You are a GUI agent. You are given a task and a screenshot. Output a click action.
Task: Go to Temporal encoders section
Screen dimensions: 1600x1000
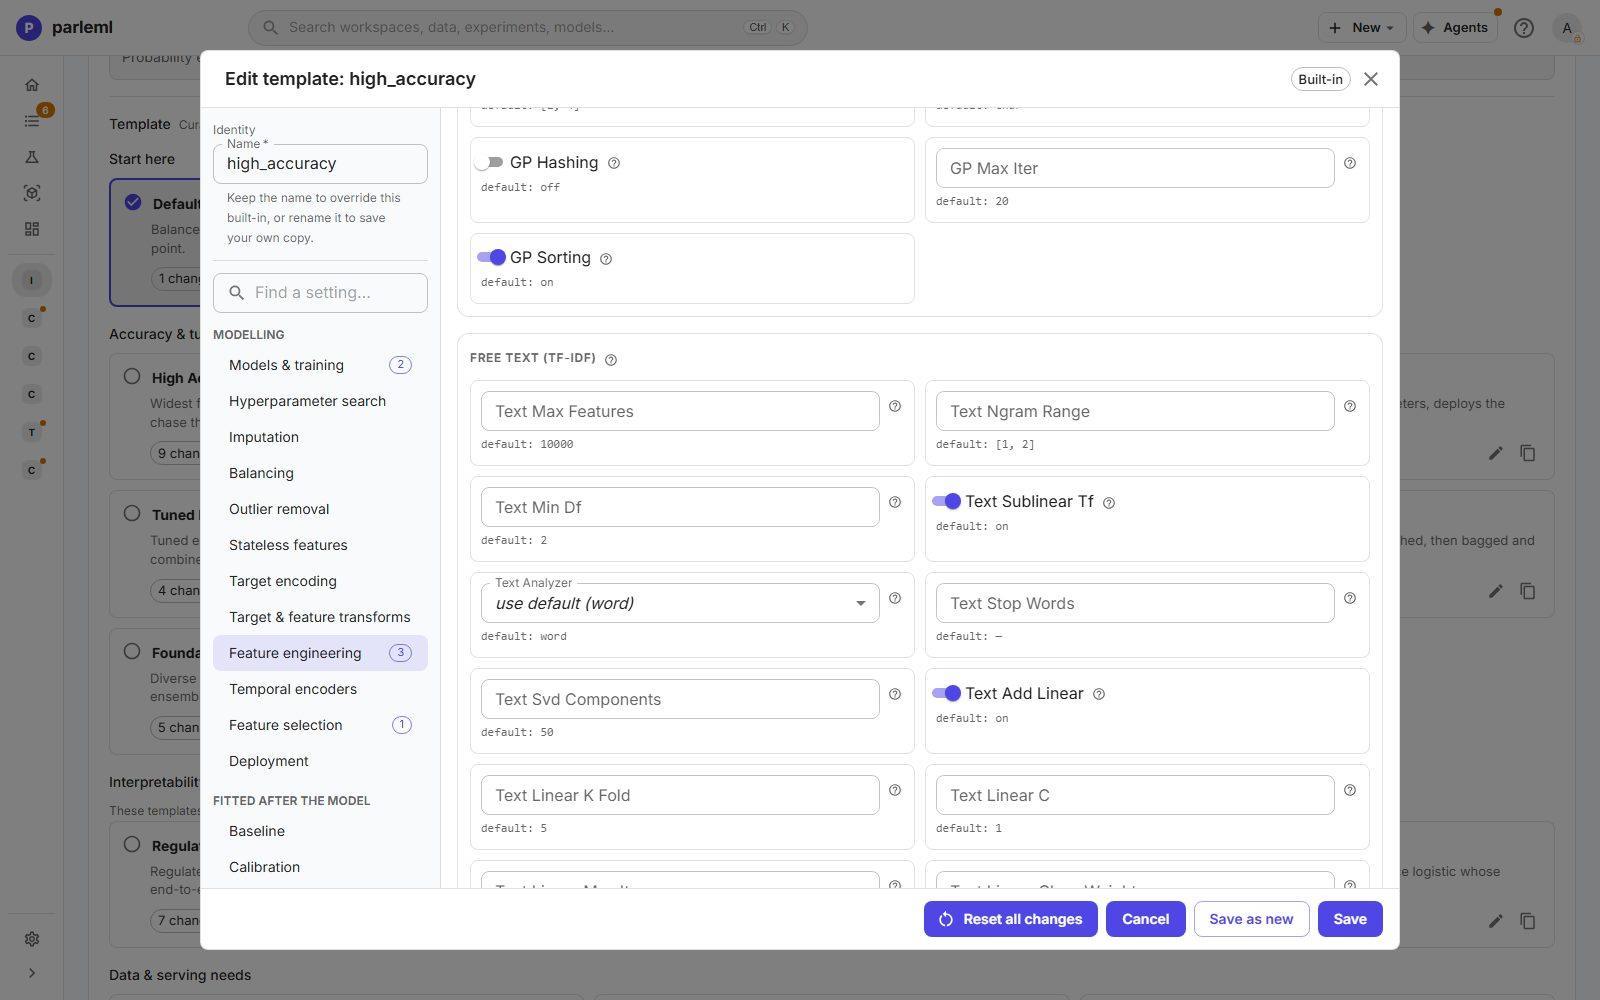(x=320, y=689)
